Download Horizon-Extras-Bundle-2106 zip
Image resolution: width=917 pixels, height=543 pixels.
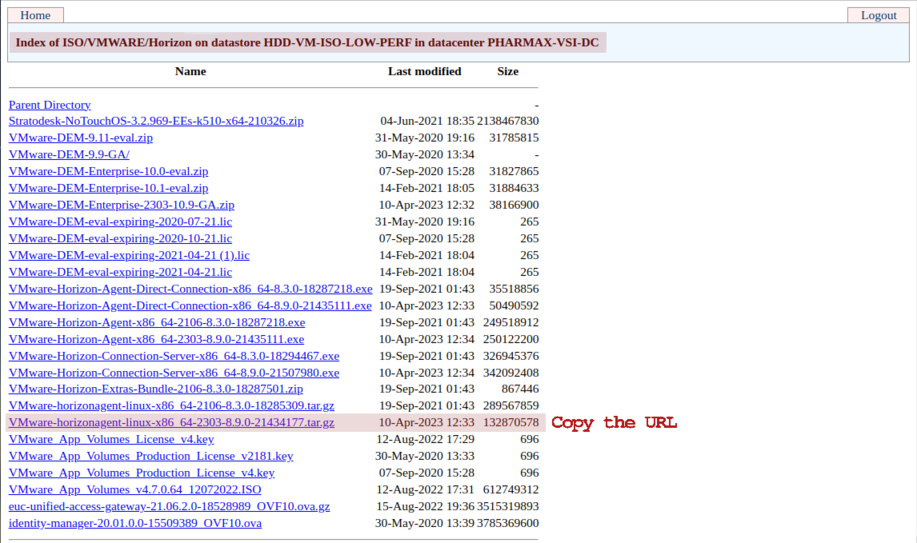(x=156, y=389)
